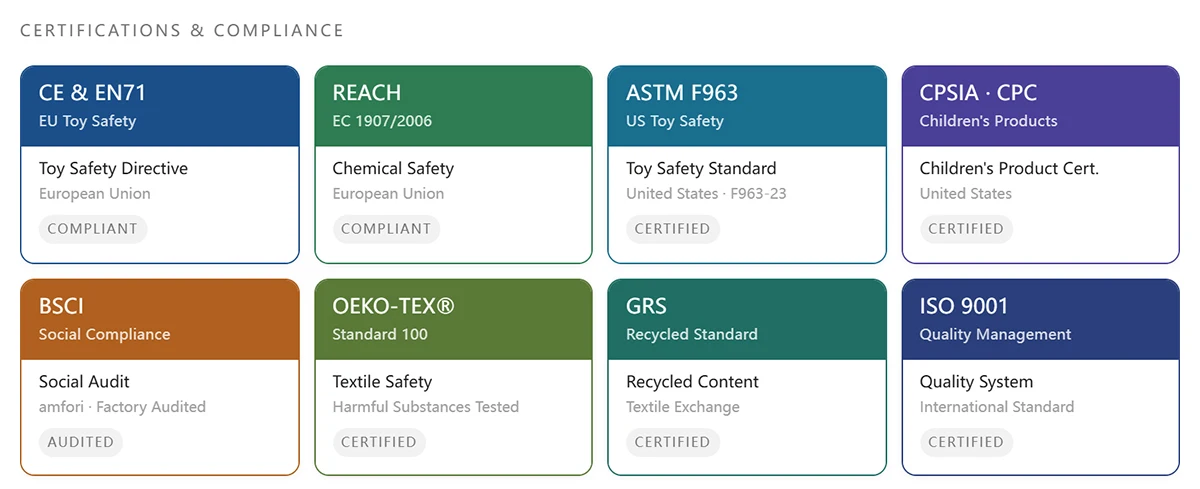
Task: Click the Quality System text
Action: pyautogui.click(x=976, y=381)
